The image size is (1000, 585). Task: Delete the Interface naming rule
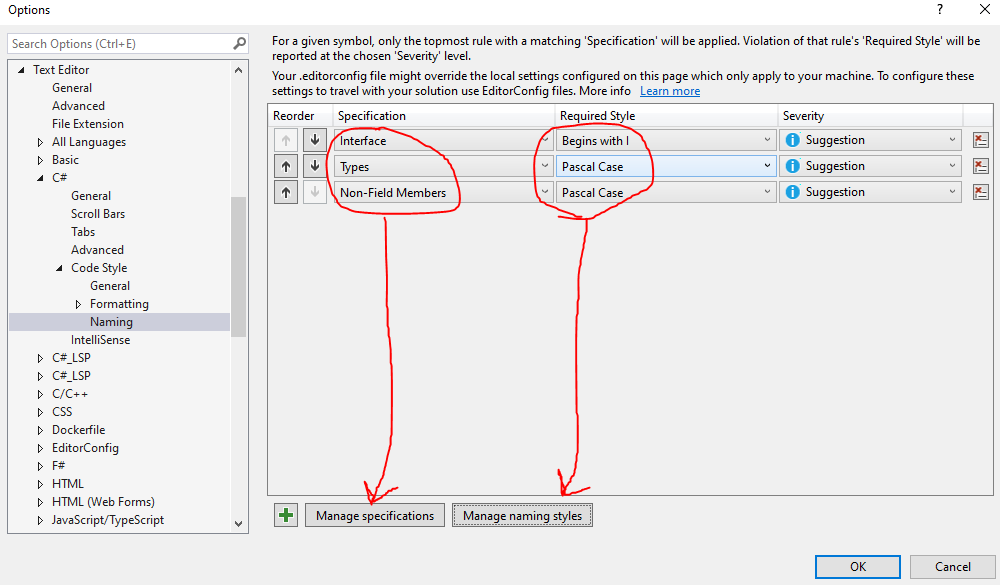pyautogui.click(x=980, y=139)
